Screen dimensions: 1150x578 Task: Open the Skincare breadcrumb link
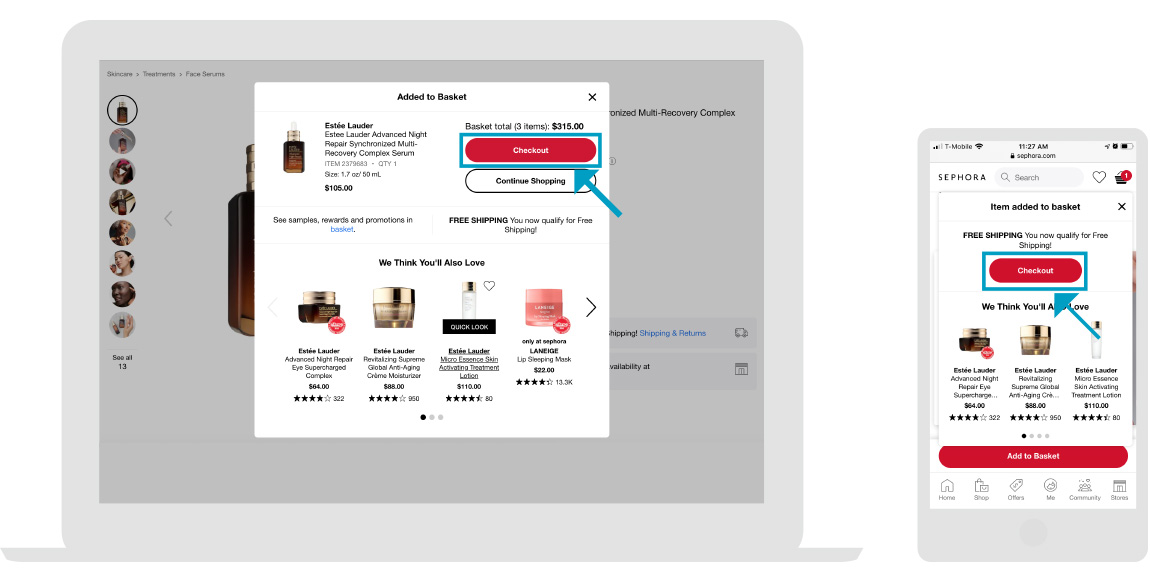coord(120,74)
